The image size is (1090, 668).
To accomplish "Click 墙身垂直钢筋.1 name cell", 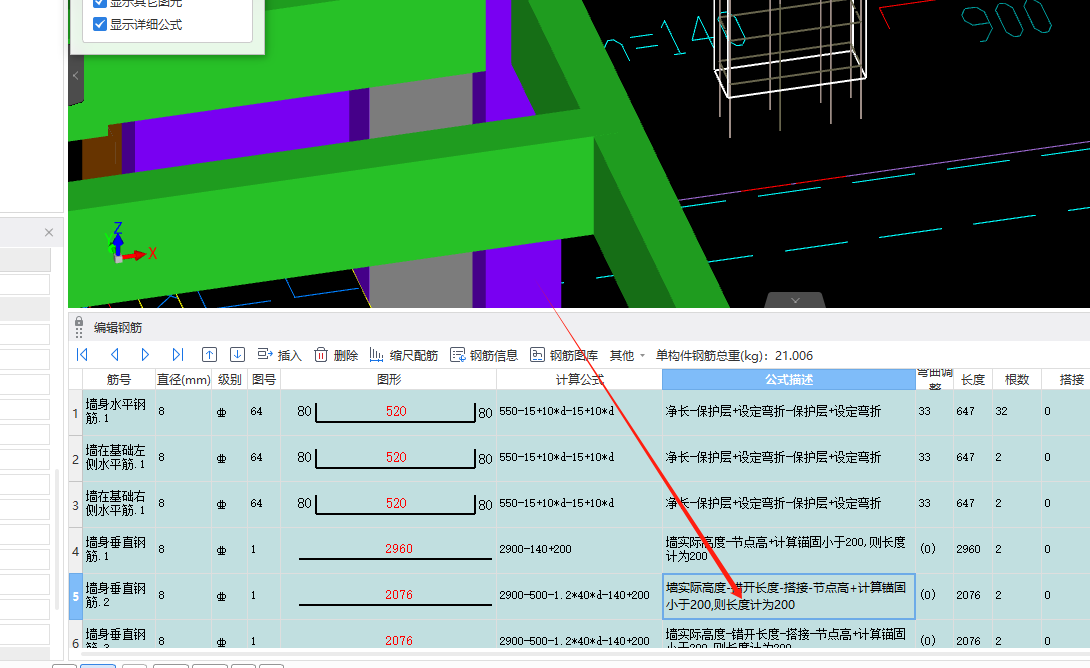I will tap(119, 550).
